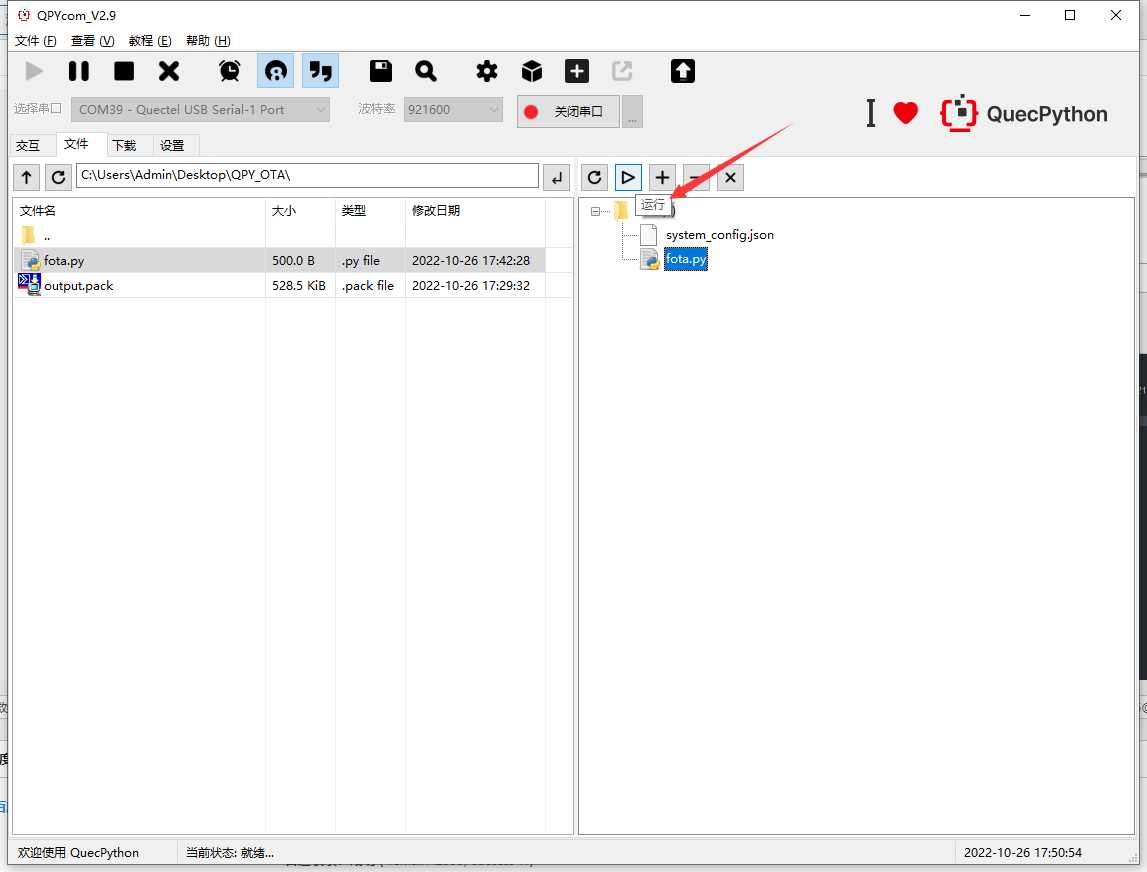Viewport: 1147px width, 872px height.
Task: Click the pause icon in the toolbar
Action: 78,71
